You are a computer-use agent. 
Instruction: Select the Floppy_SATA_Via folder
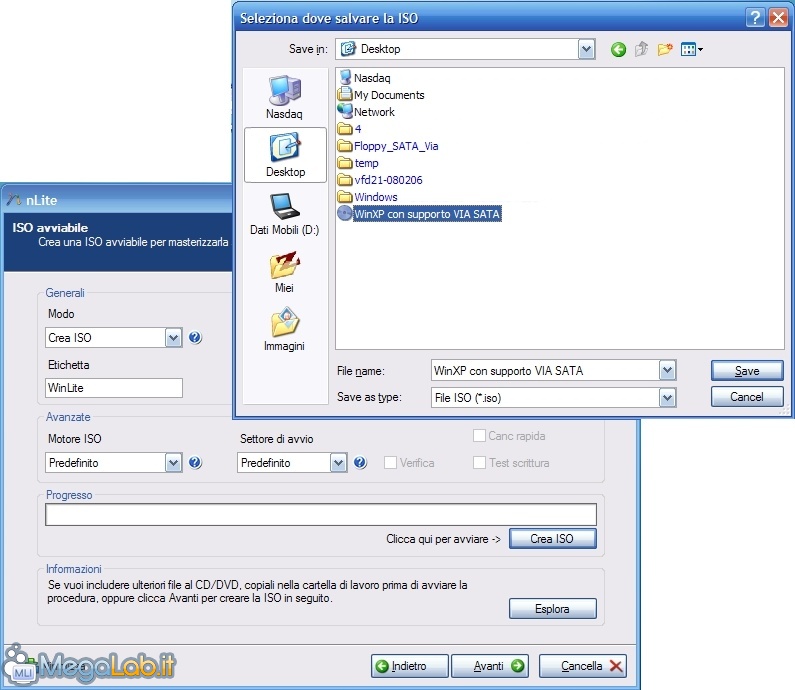[388, 146]
